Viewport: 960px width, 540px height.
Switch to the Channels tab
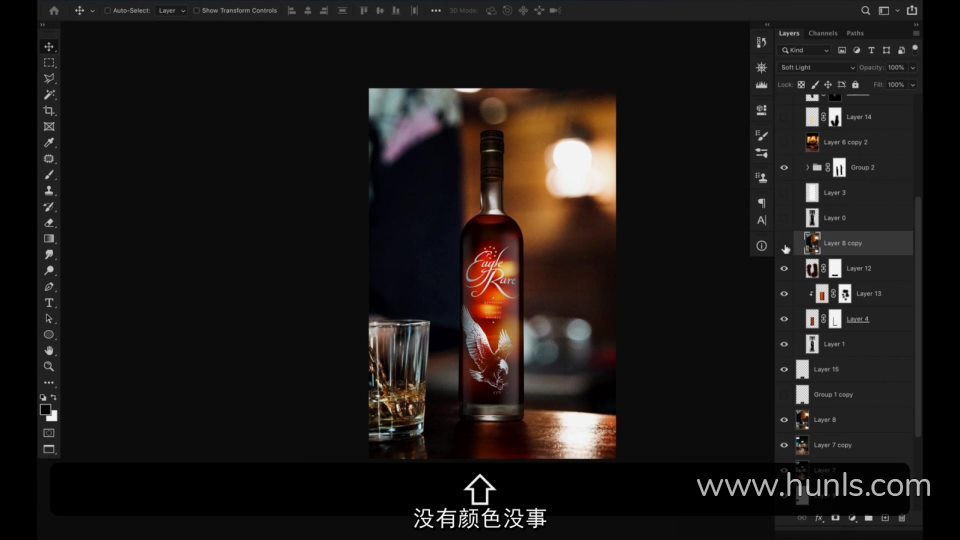822,33
